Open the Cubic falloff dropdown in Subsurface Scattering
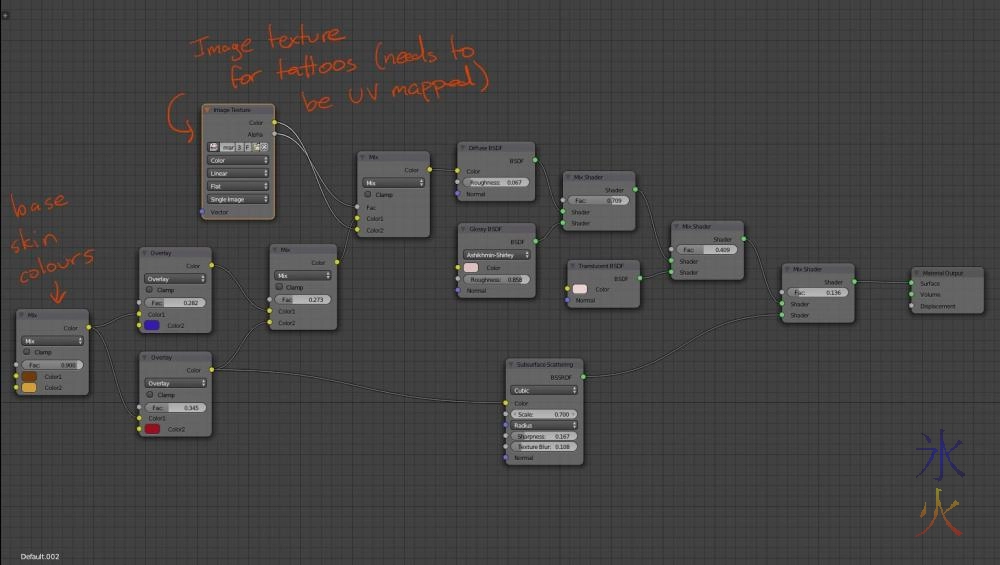Screen dimensions: 1000x565 coord(546,390)
